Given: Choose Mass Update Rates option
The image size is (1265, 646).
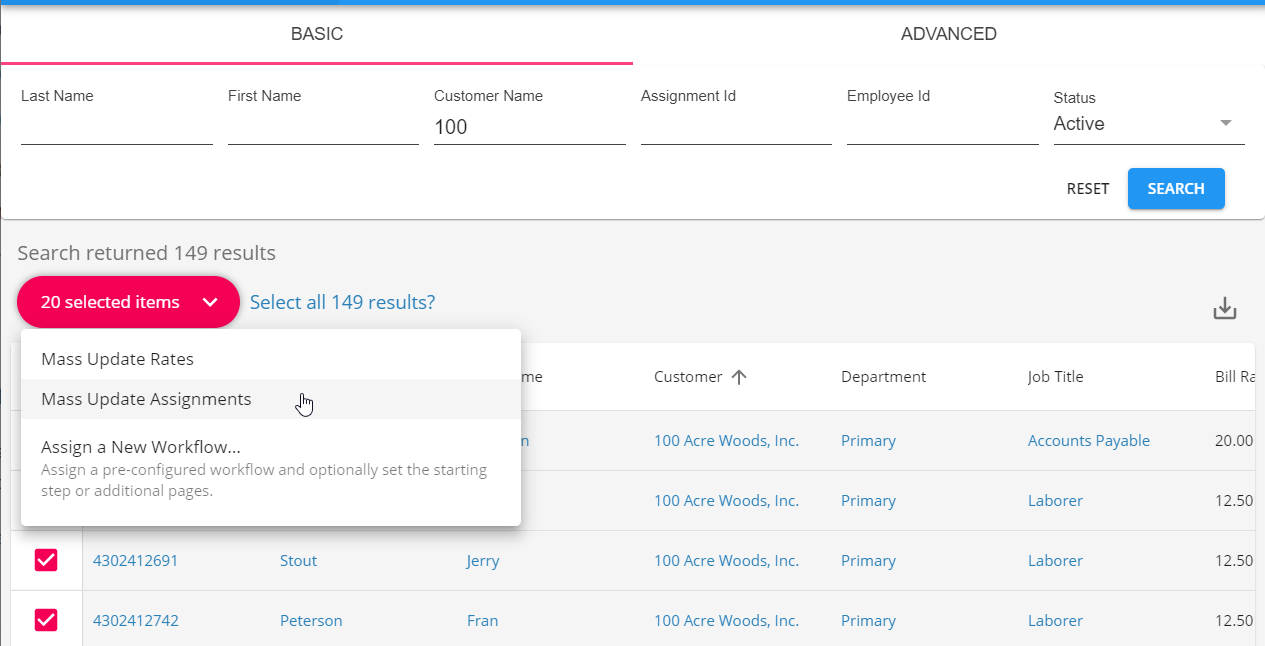Looking at the screenshot, I should 117,359.
